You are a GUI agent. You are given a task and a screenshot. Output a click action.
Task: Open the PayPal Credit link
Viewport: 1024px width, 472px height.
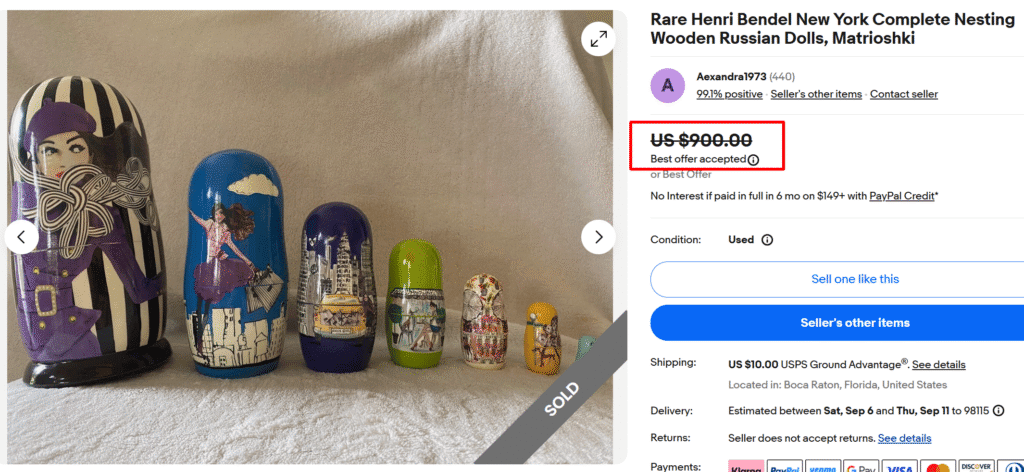pos(903,195)
